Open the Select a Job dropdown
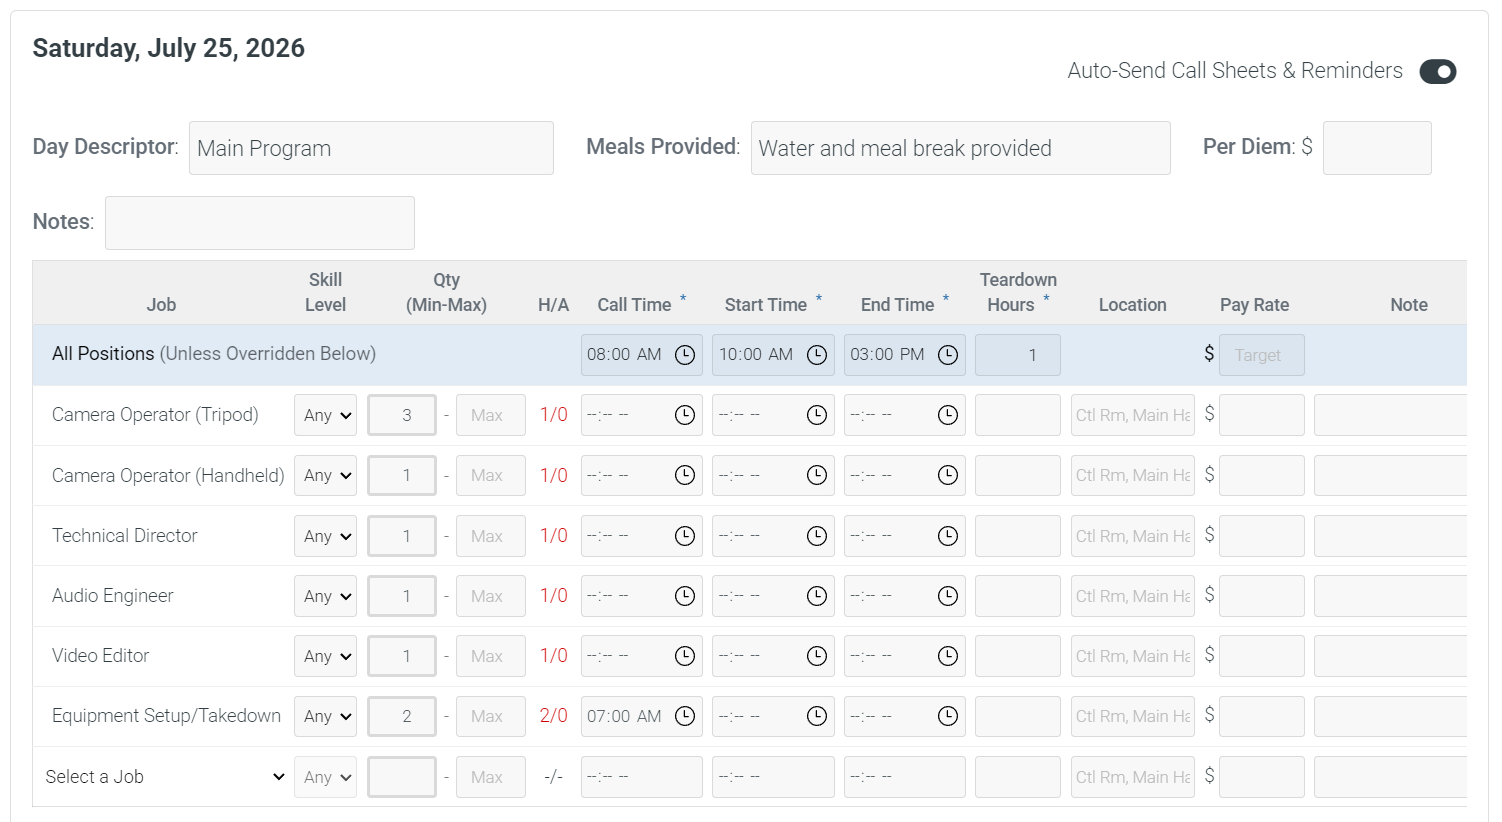 (165, 777)
